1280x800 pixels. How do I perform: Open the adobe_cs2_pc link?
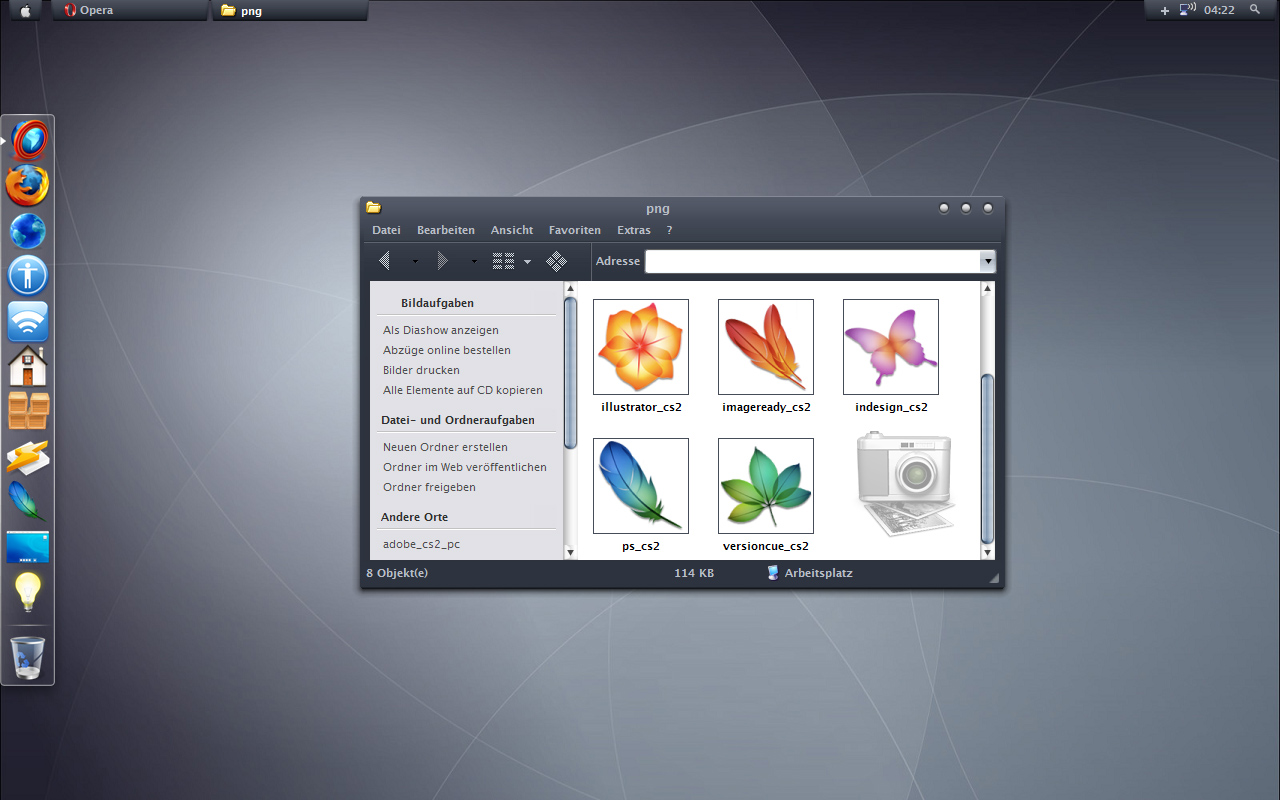(421, 544)
